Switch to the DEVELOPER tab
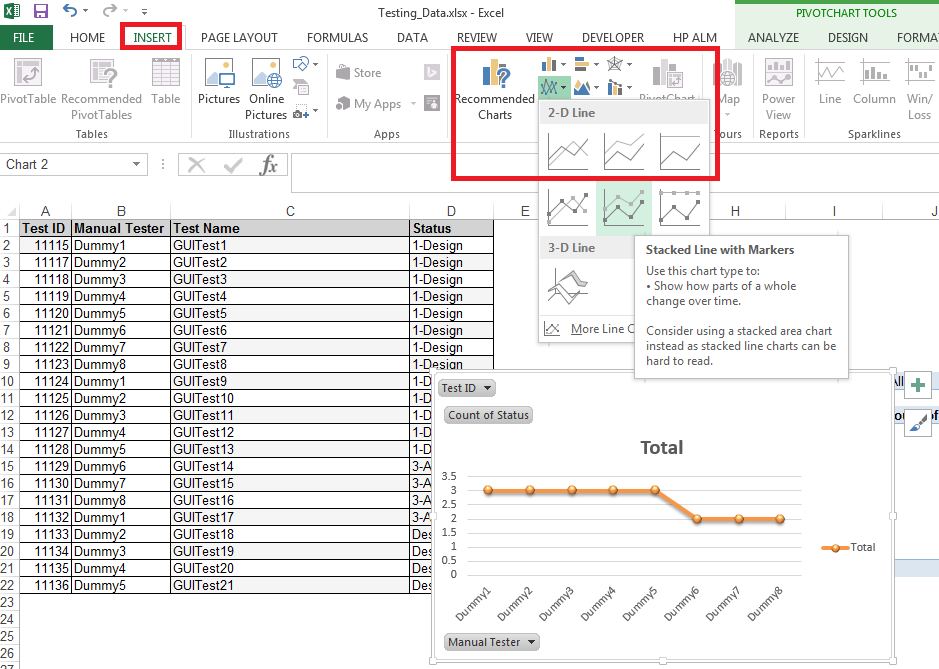The height and width of the screenshot is (669, 939). [613, 38]
